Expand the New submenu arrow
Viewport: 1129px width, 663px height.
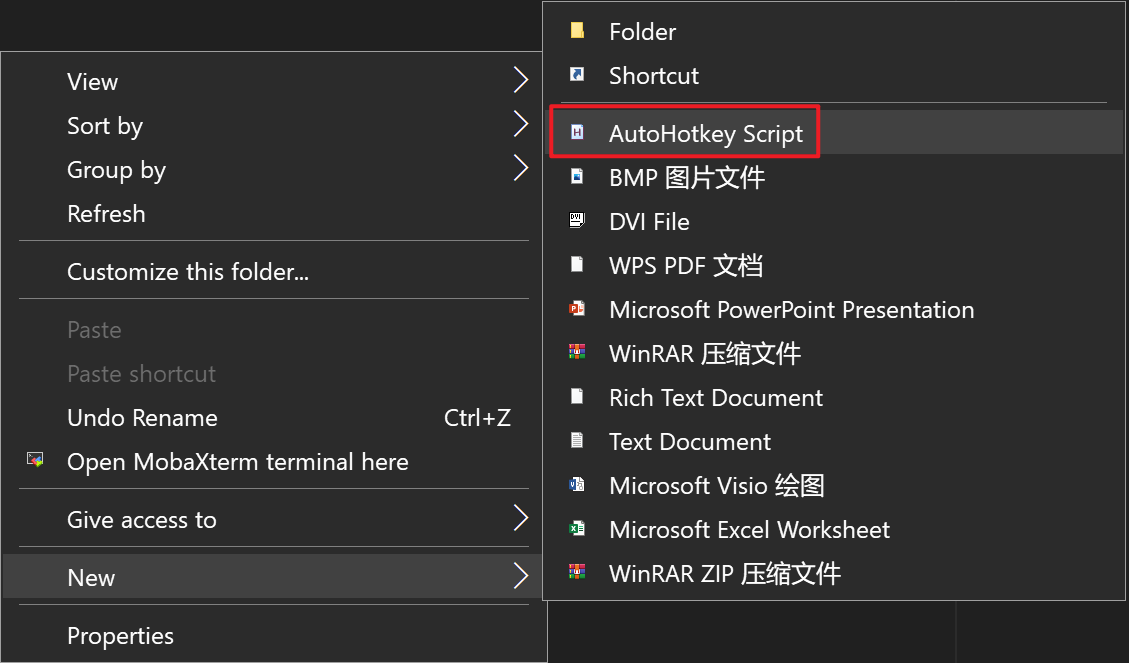click(521, 576)
